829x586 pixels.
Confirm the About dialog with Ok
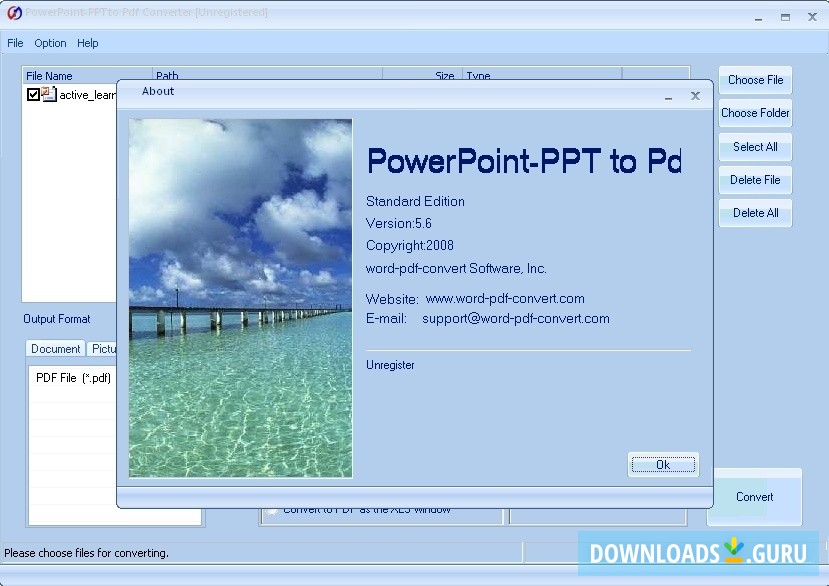(x=663, y=464)
